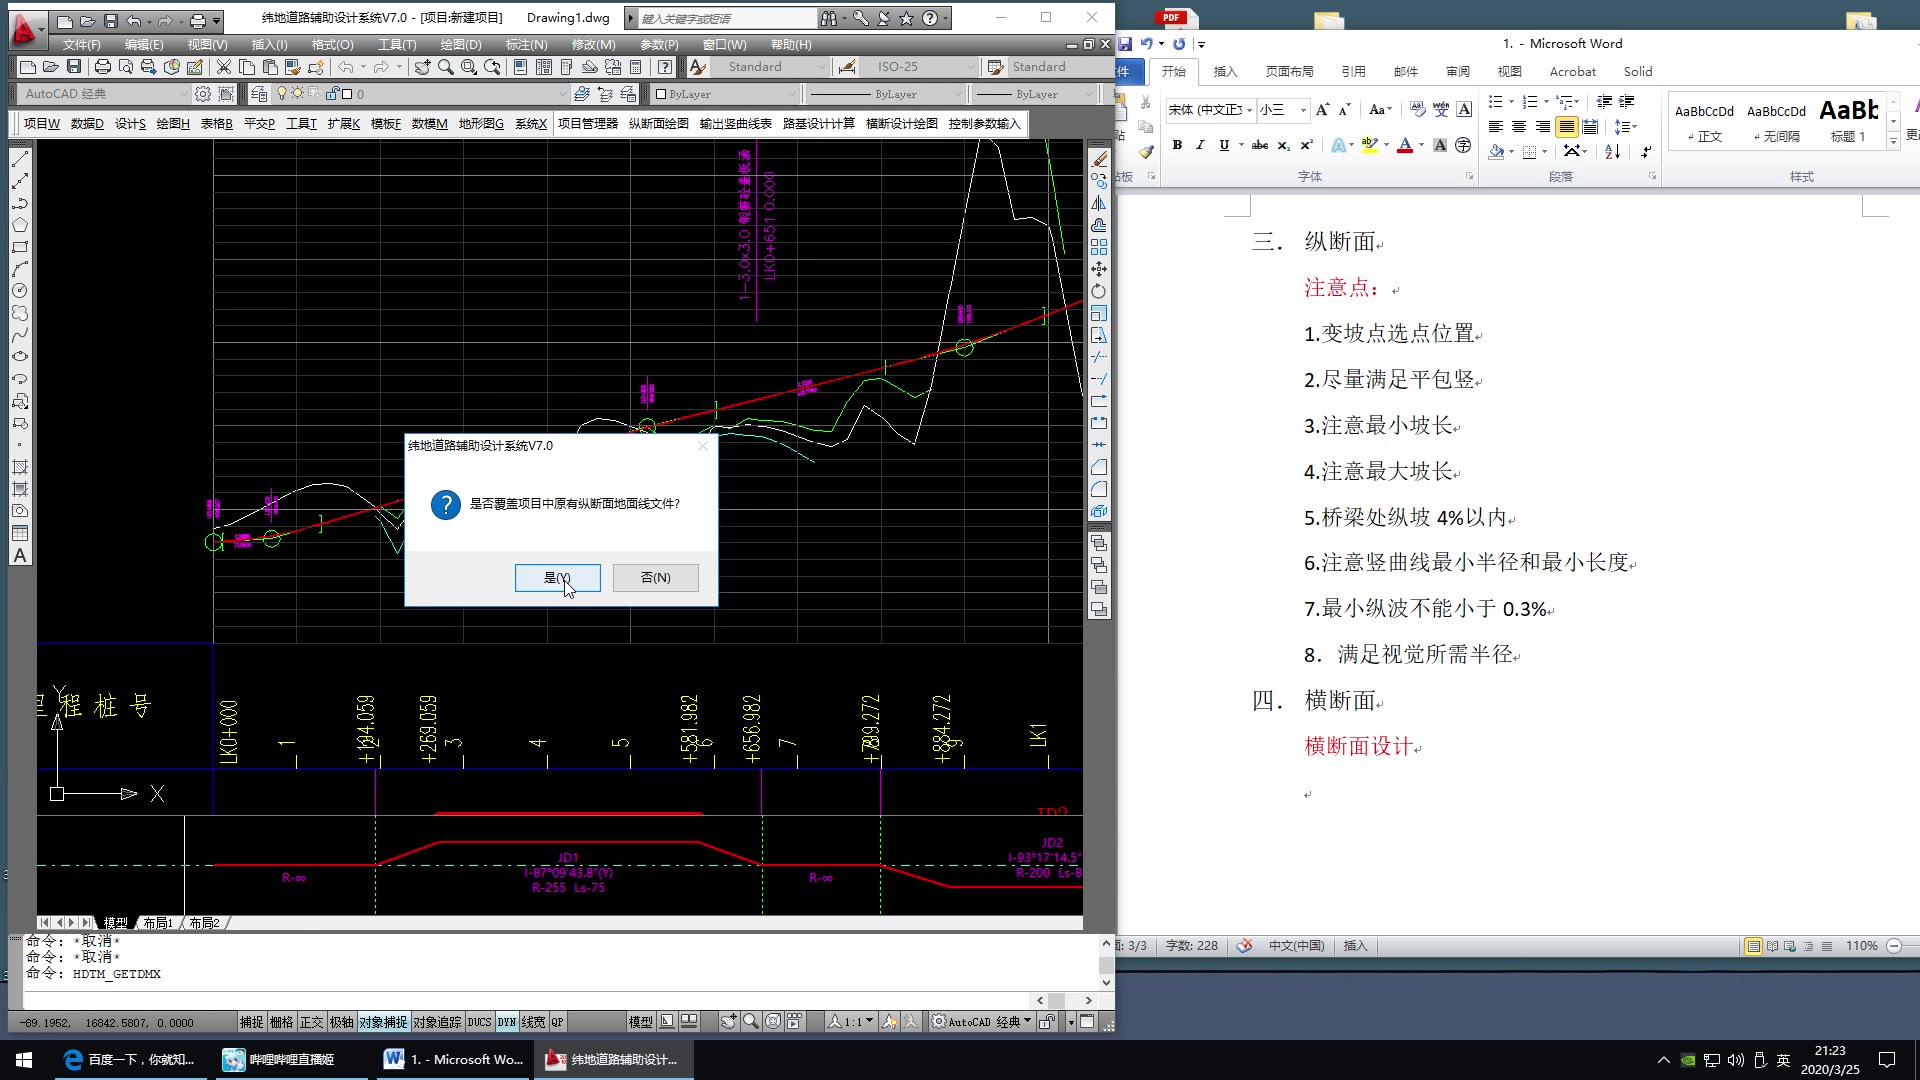Select the Polygon tool in draw toolbar
Image resolution: width=1920 pixels, height=1080 pixels.
click(20, 225)
